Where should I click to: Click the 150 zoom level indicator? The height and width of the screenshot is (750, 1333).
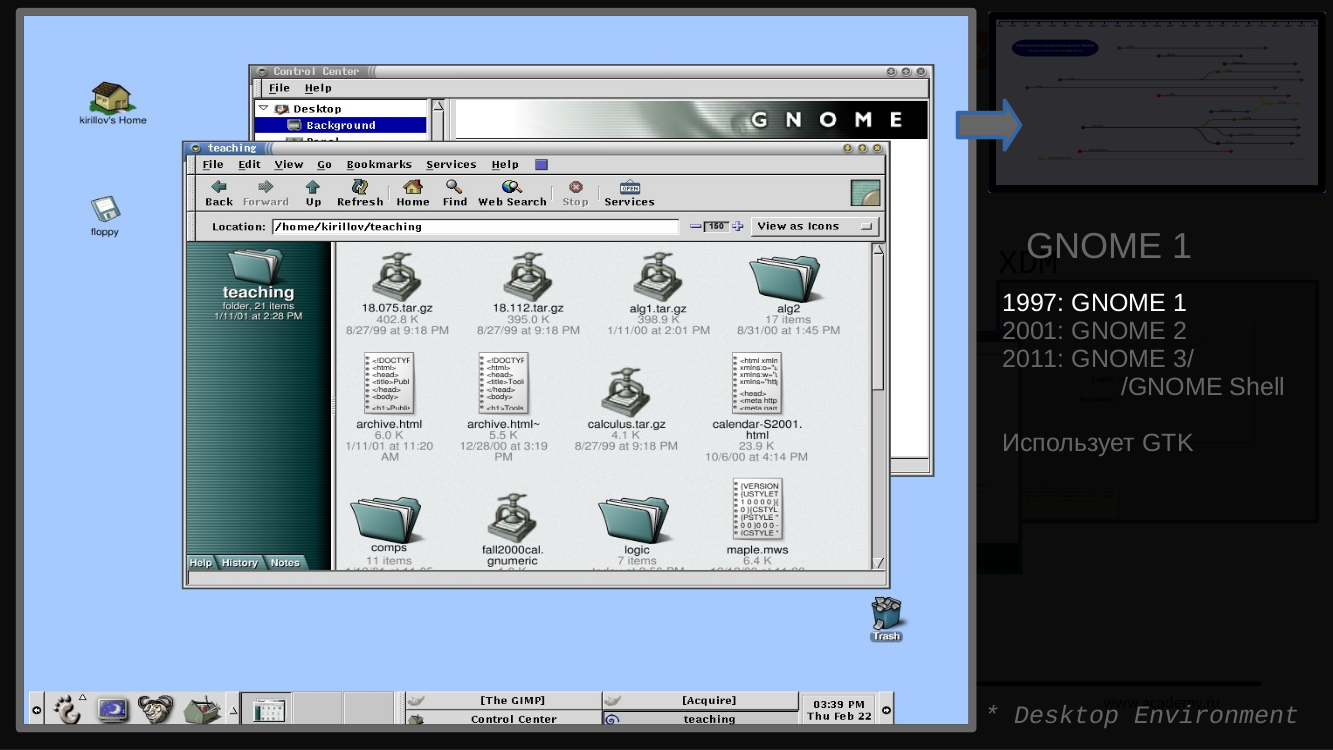717,226
